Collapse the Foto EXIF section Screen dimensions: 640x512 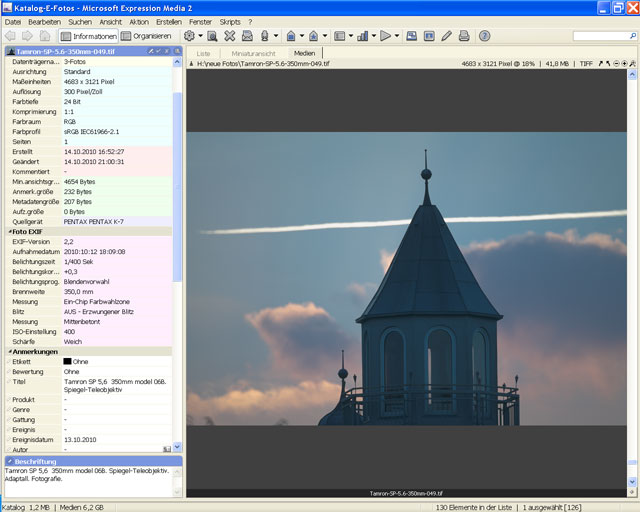(8, 231)
